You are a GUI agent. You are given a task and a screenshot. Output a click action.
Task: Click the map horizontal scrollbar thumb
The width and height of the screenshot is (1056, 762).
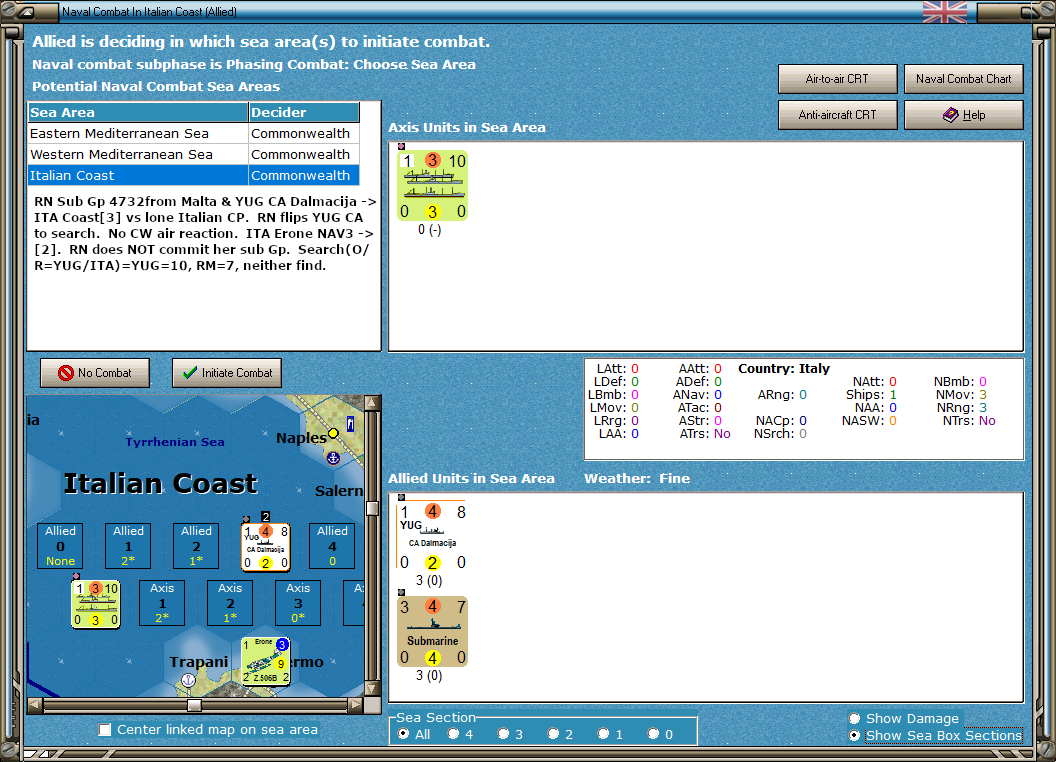point(194,705)
